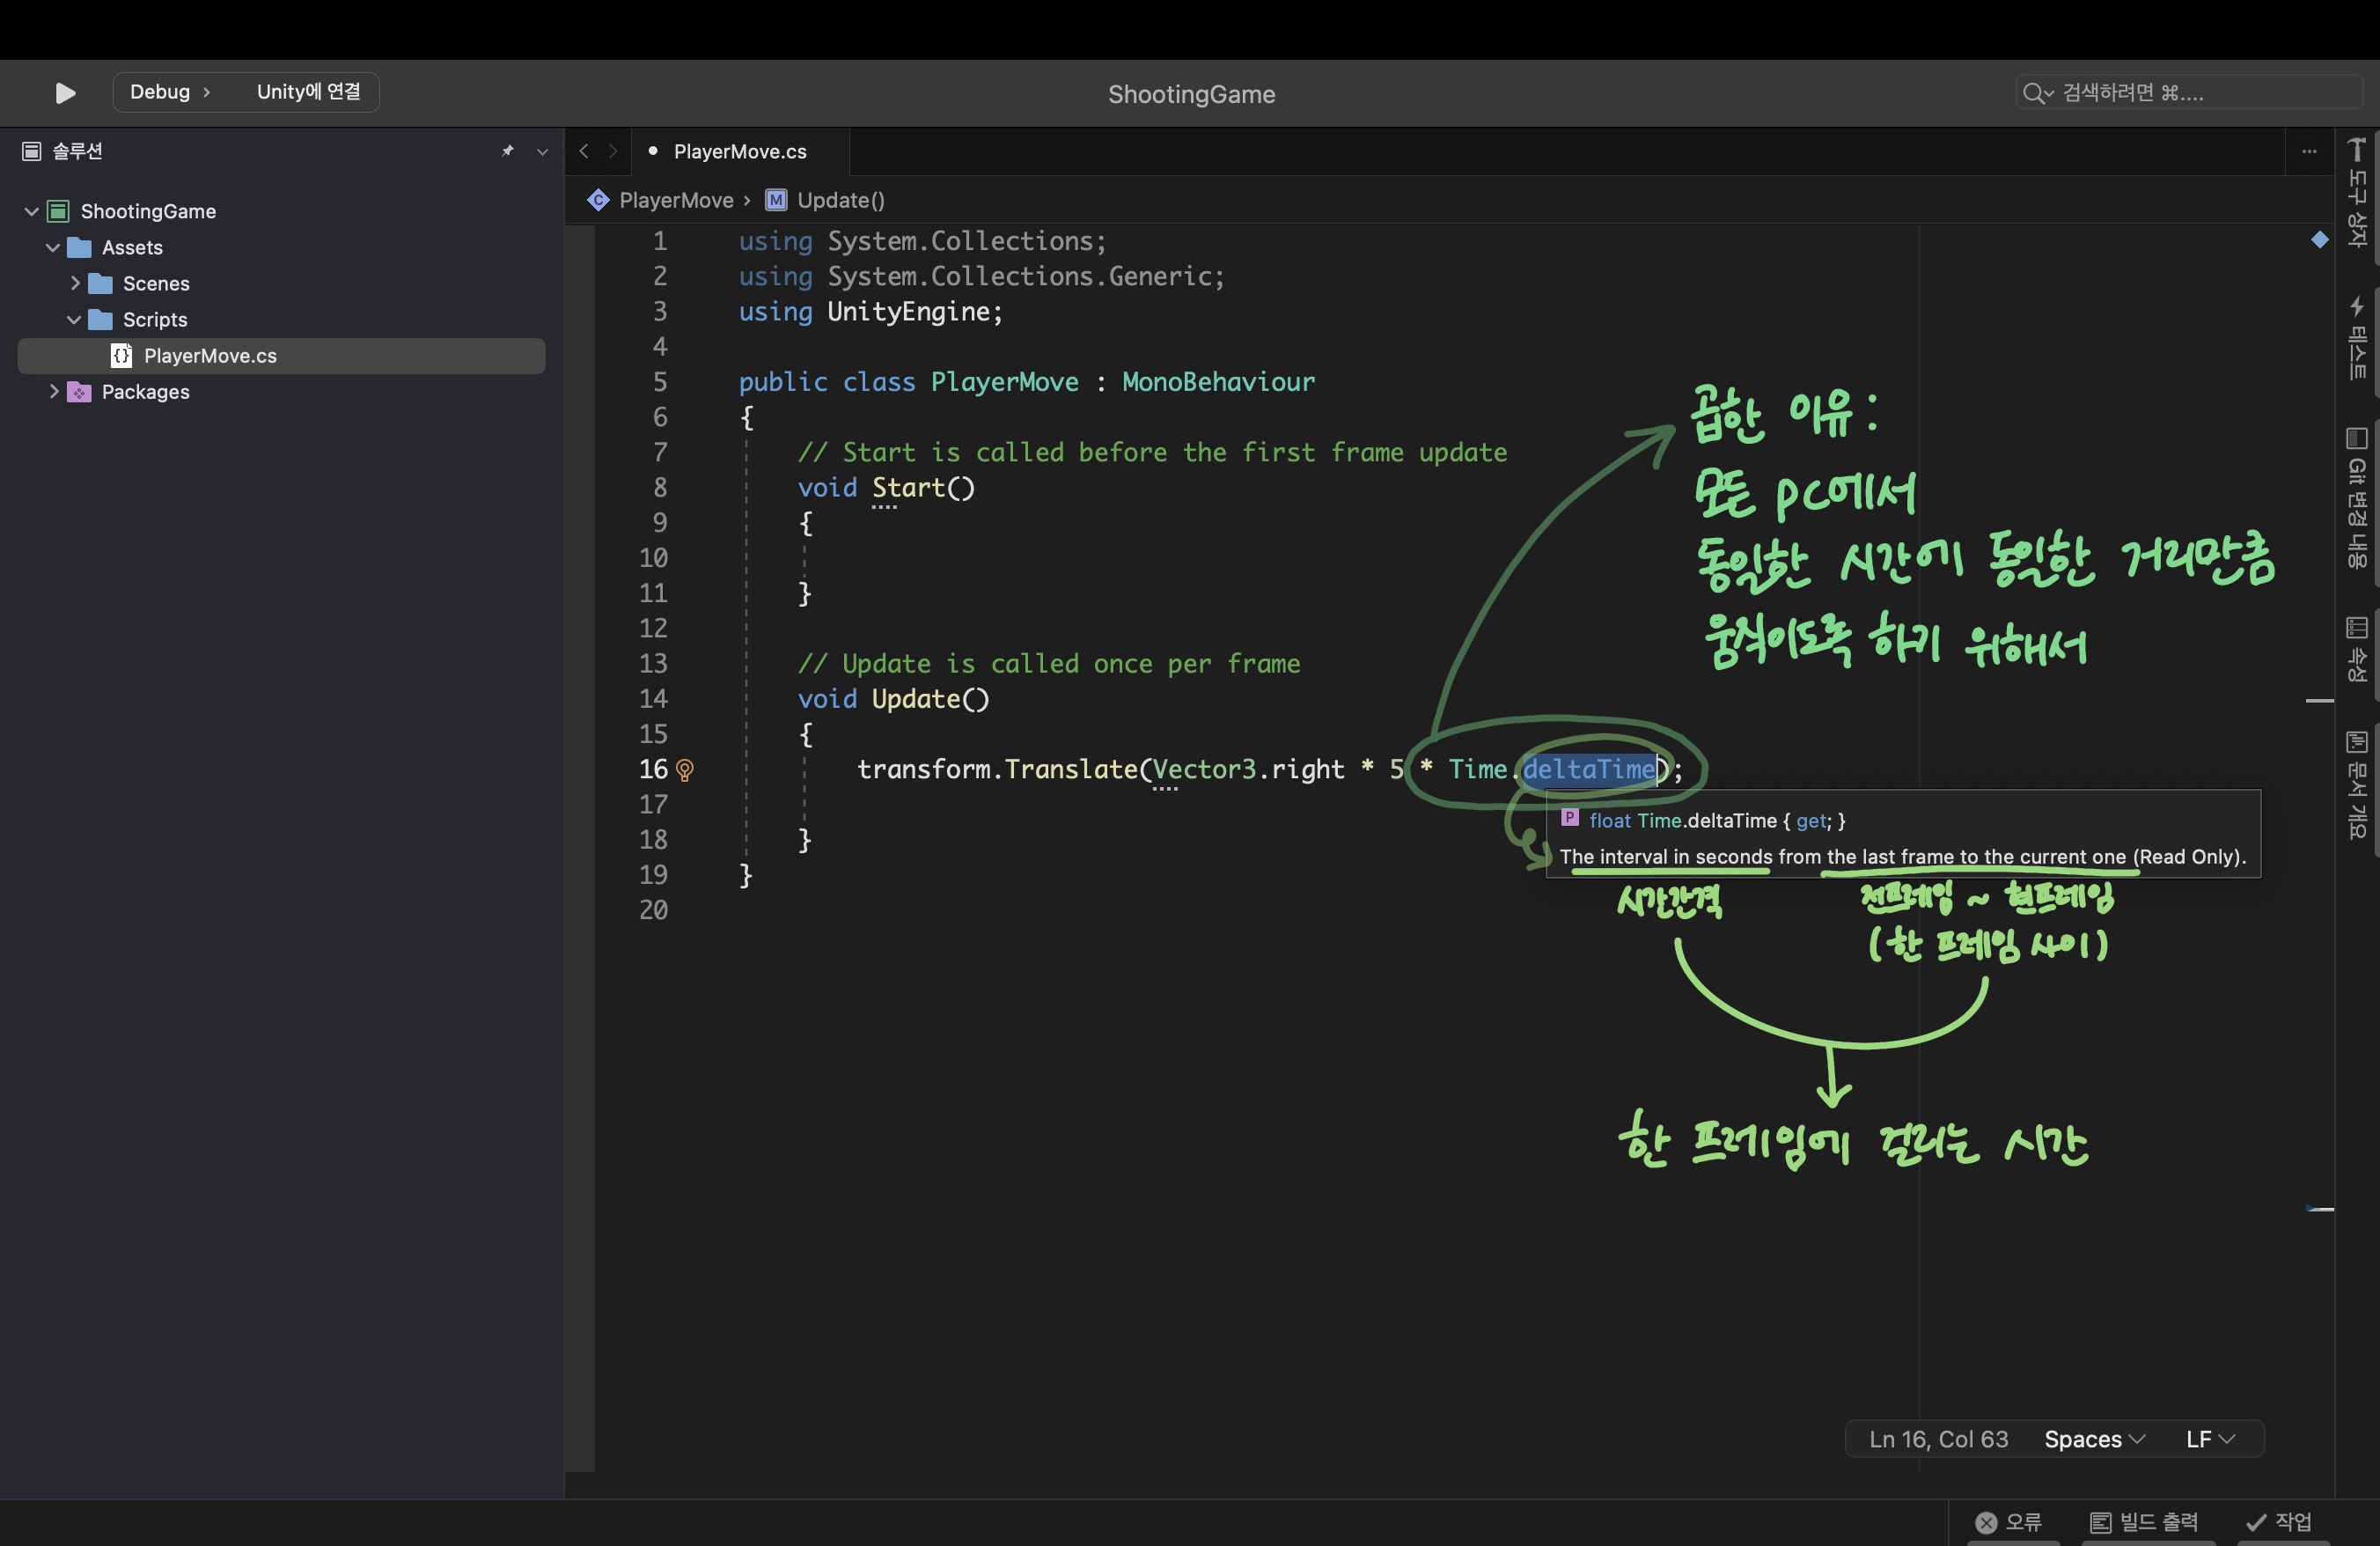The image size is (2380, 1546).
Task: Click the lightbulb quick-fix icon on line 16
Action: click(685, 770)
